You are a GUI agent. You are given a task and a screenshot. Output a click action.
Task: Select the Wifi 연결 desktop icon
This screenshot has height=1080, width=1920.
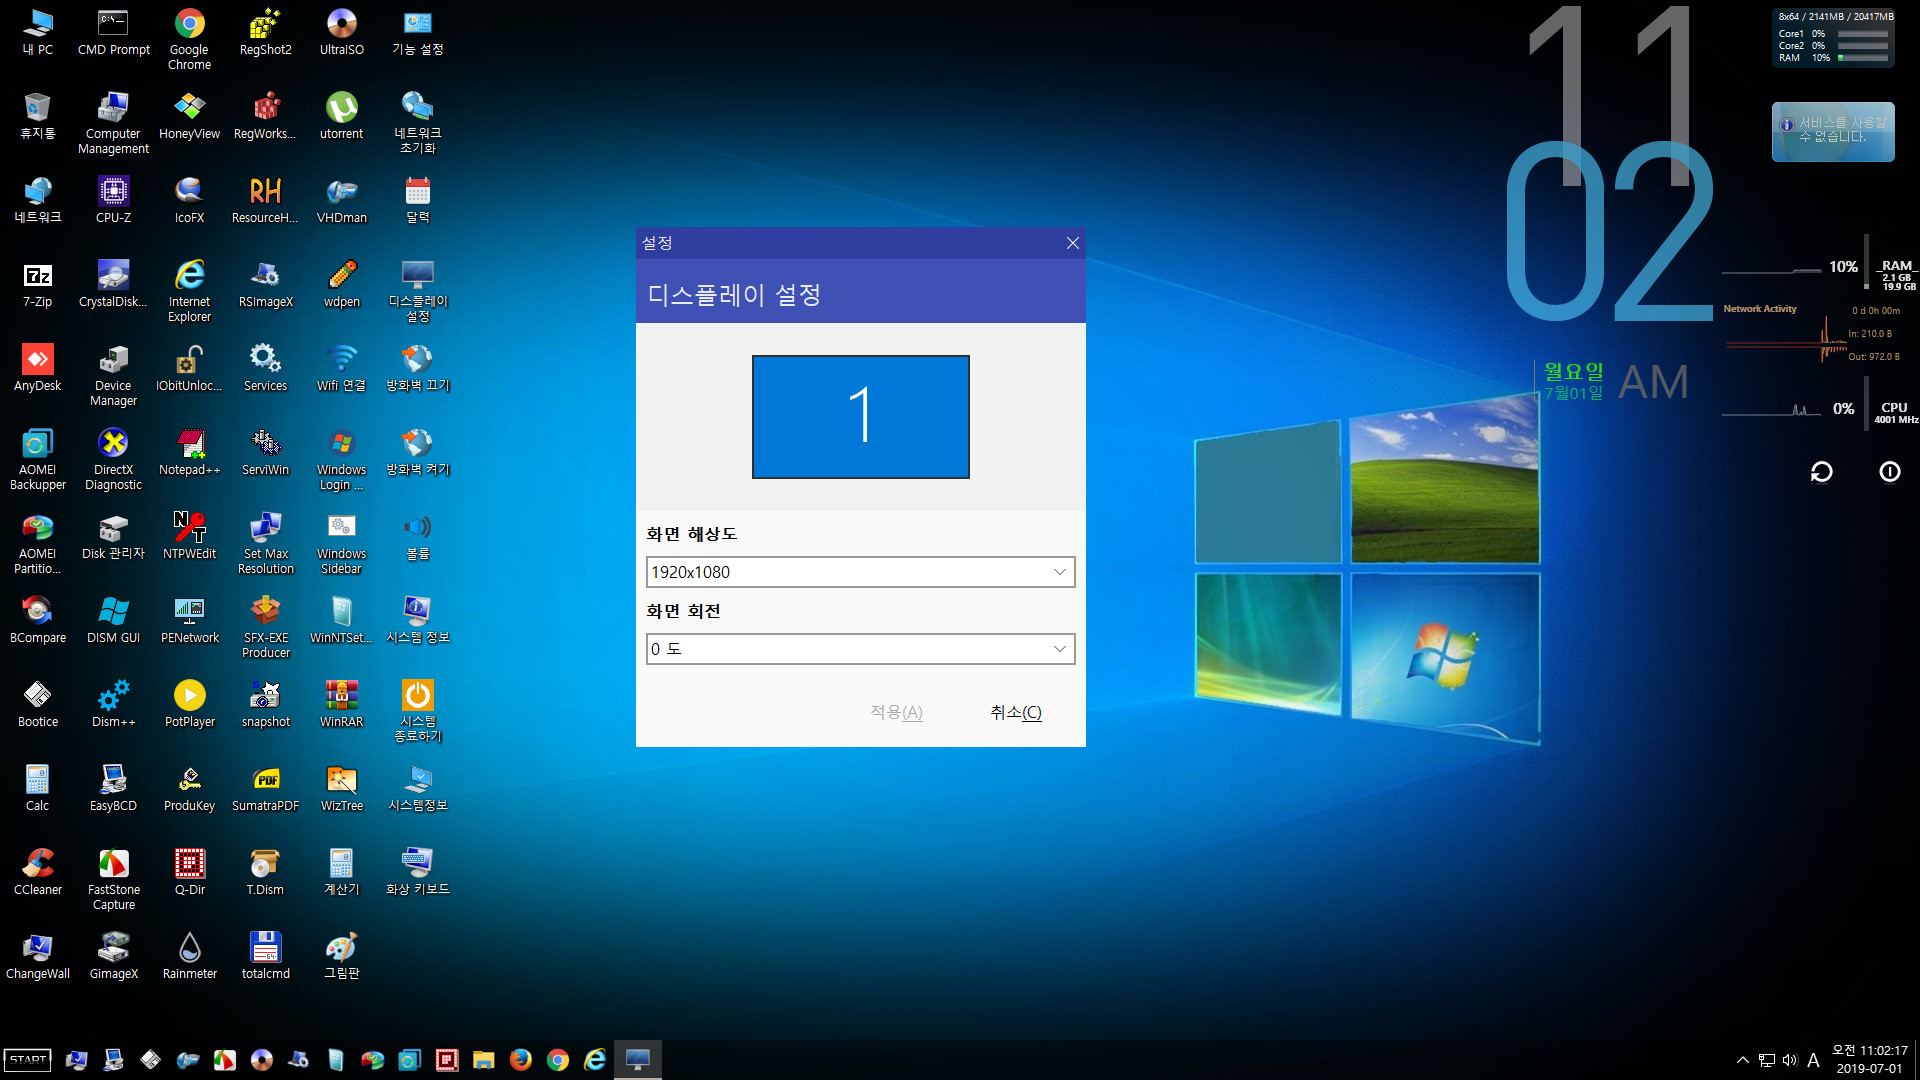coord(342,369)
